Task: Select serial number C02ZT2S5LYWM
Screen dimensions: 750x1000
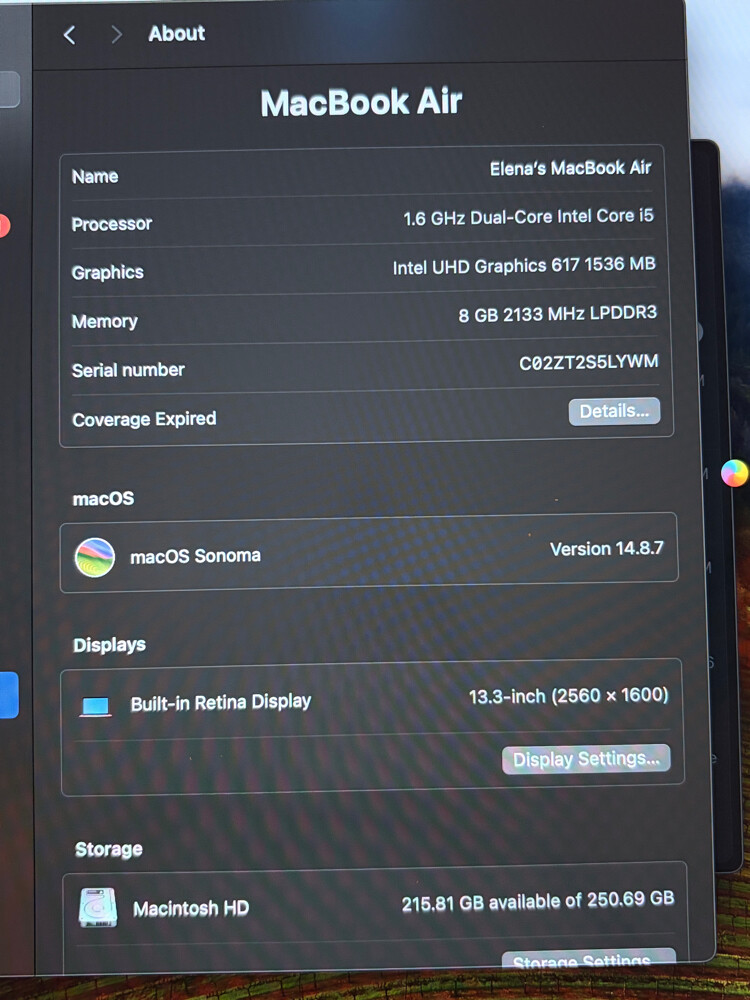Action: point(588,362)
